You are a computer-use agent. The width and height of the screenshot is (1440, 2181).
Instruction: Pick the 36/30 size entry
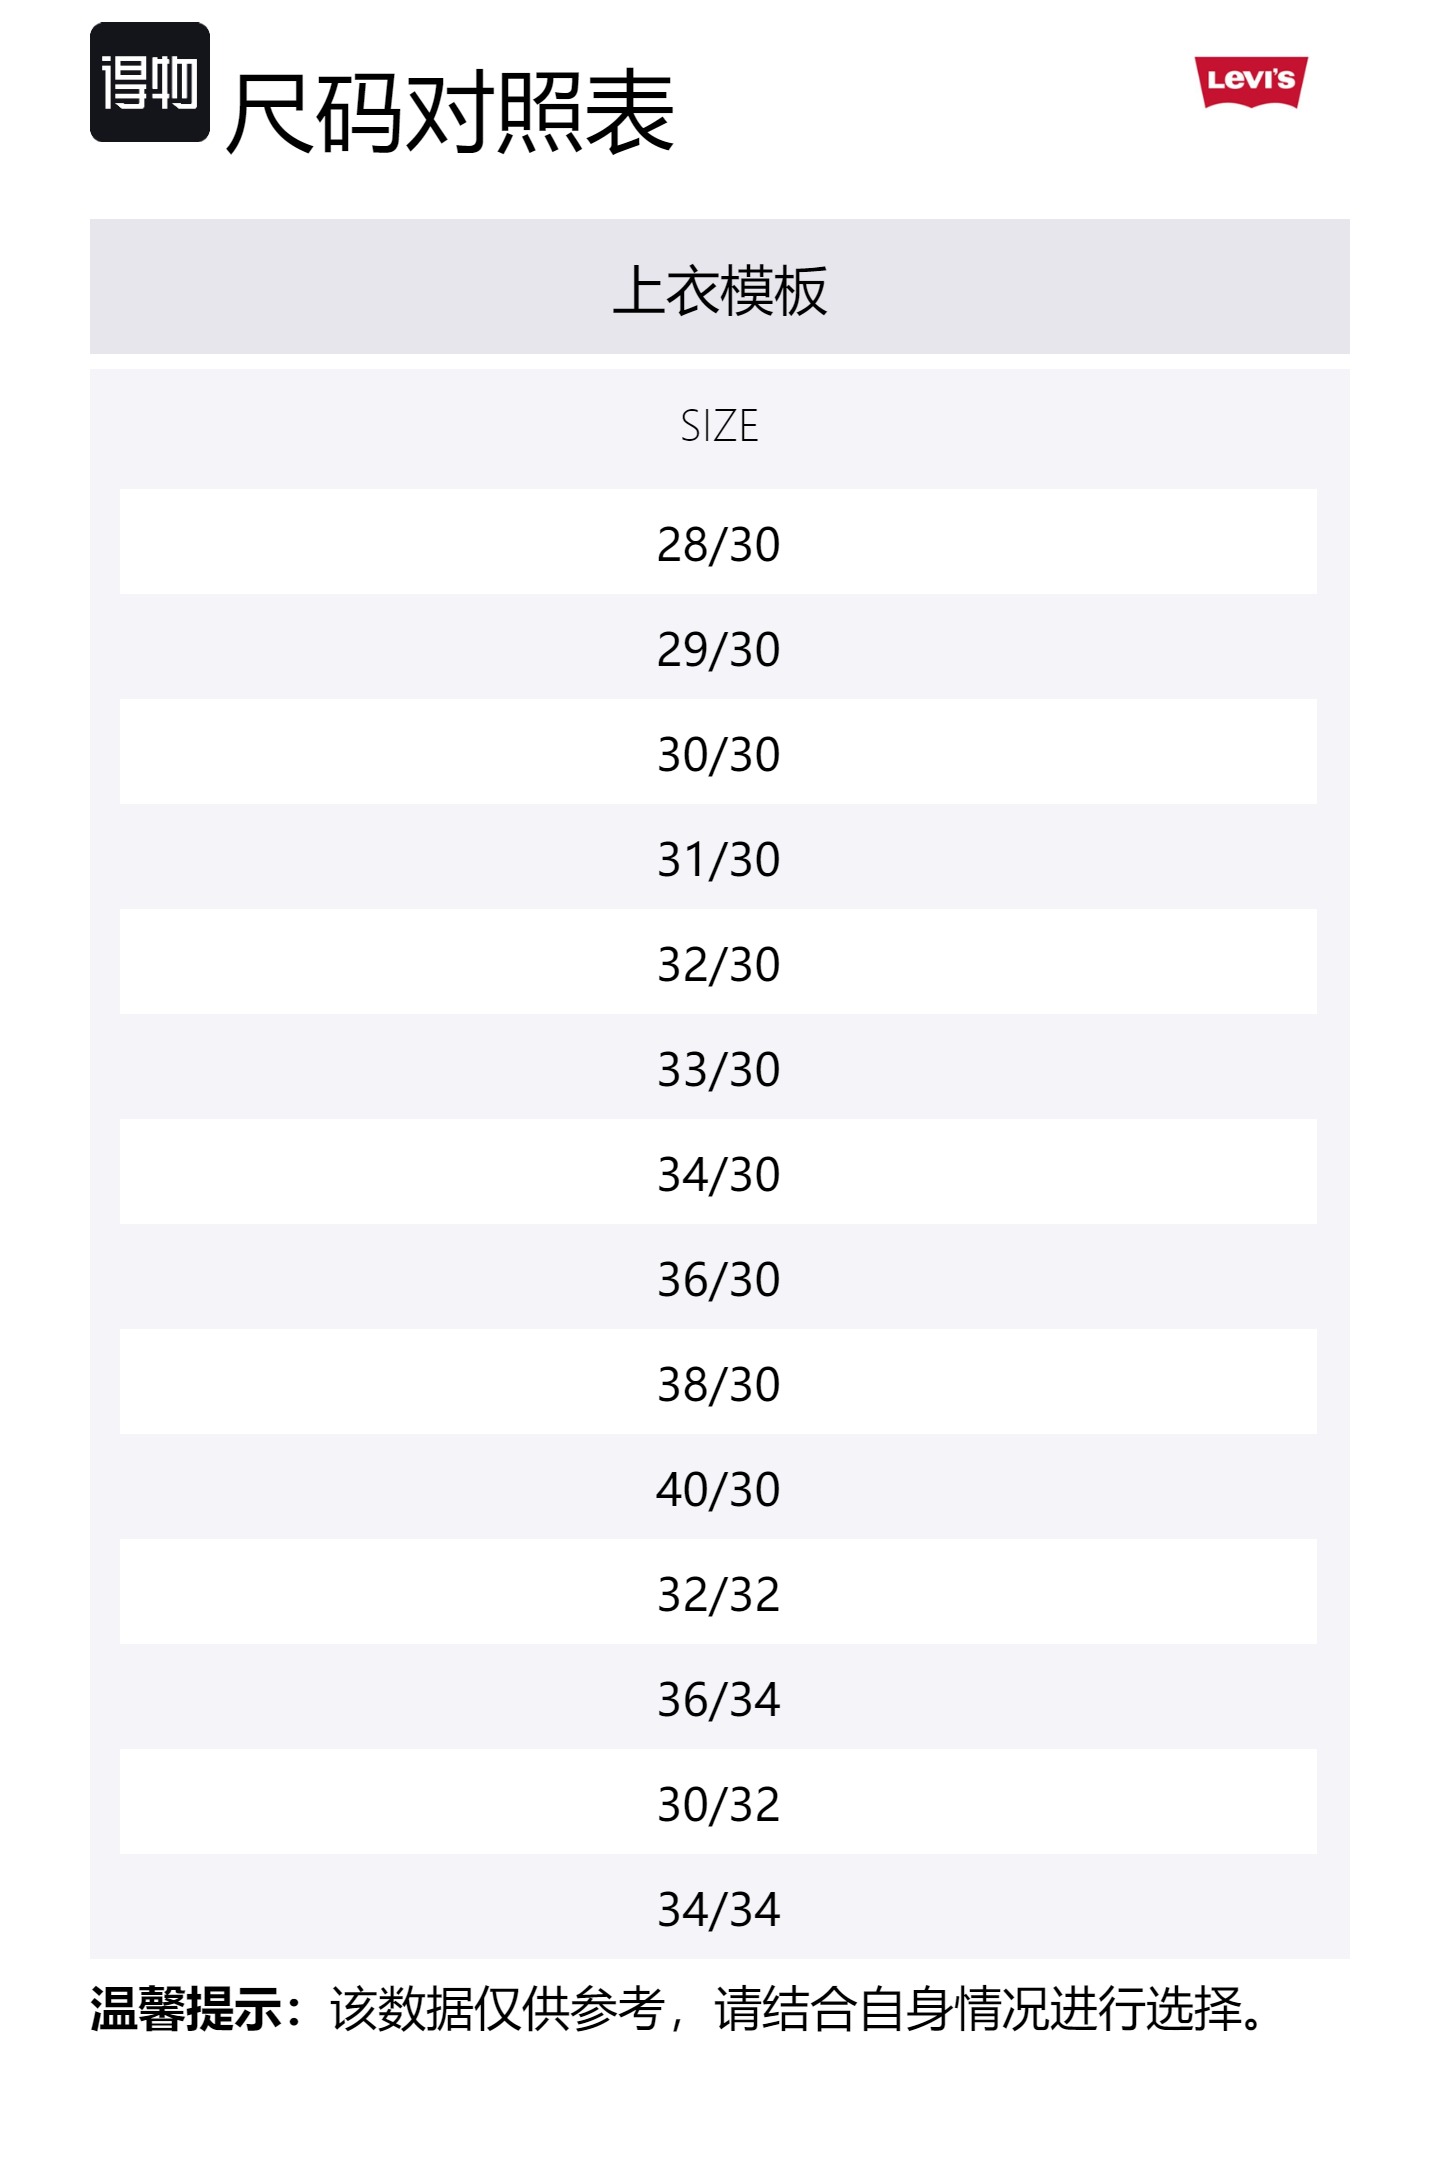pyautogui.click(x=718, y=1278)
